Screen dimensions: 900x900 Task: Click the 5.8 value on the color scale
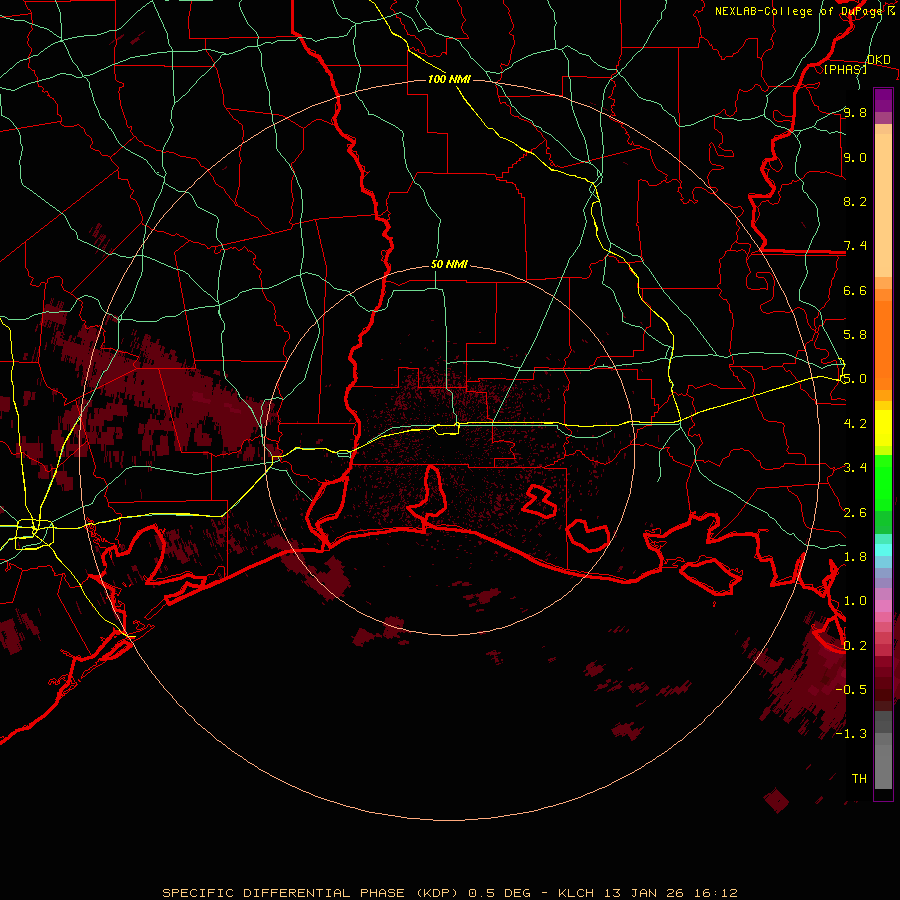pos(855,335)
